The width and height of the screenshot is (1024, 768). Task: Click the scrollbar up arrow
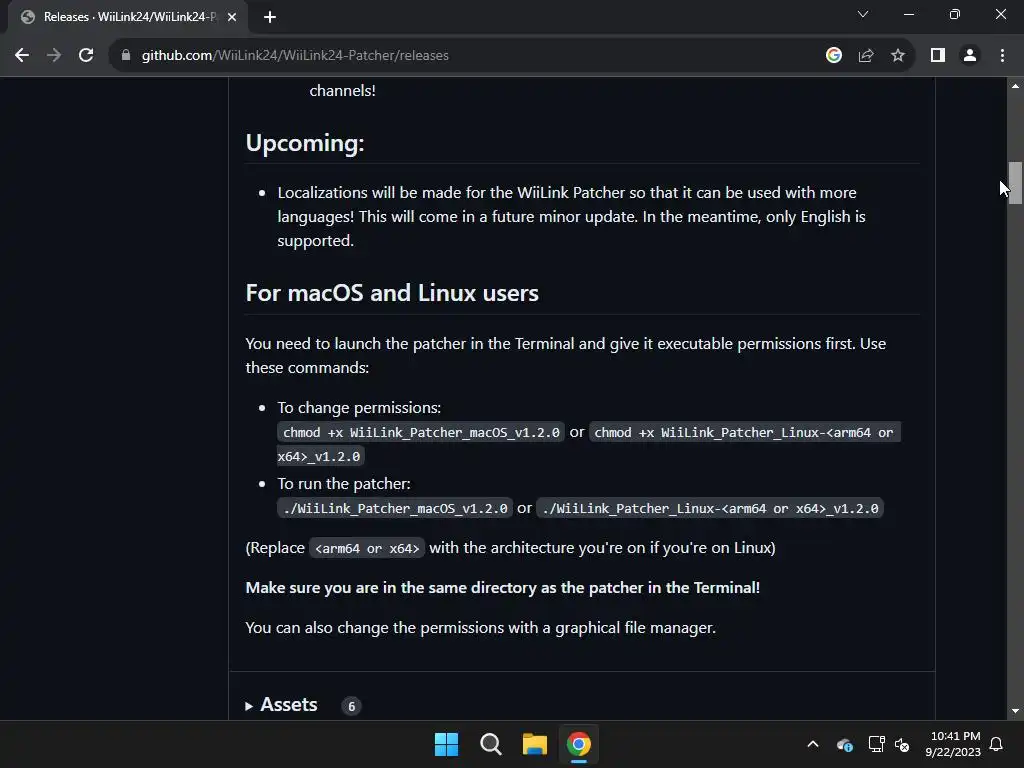(x=1015, y=86)
